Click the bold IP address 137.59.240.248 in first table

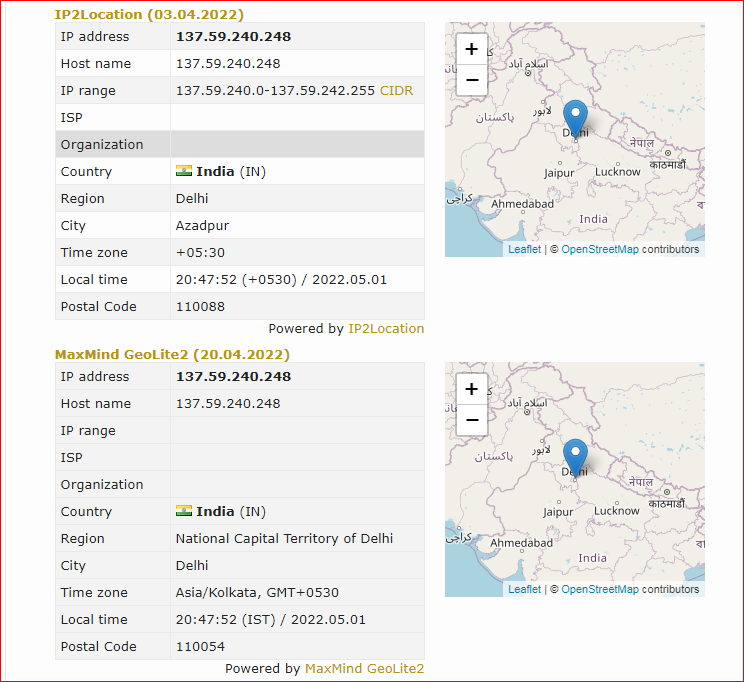233,37
